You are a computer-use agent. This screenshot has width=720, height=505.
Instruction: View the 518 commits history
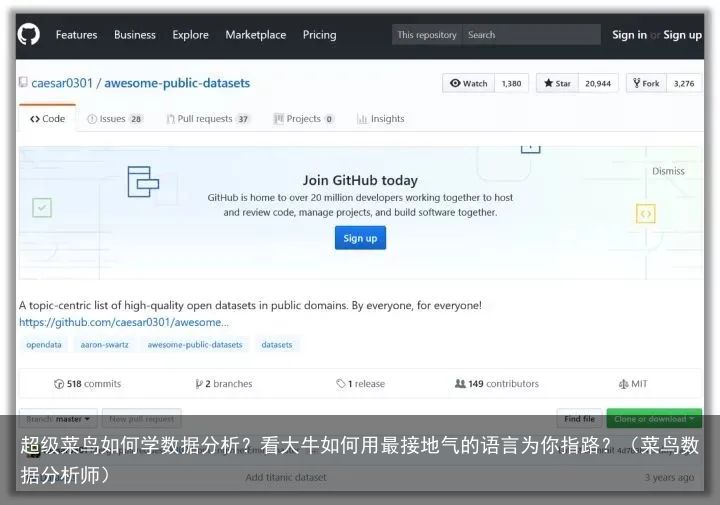87,384
